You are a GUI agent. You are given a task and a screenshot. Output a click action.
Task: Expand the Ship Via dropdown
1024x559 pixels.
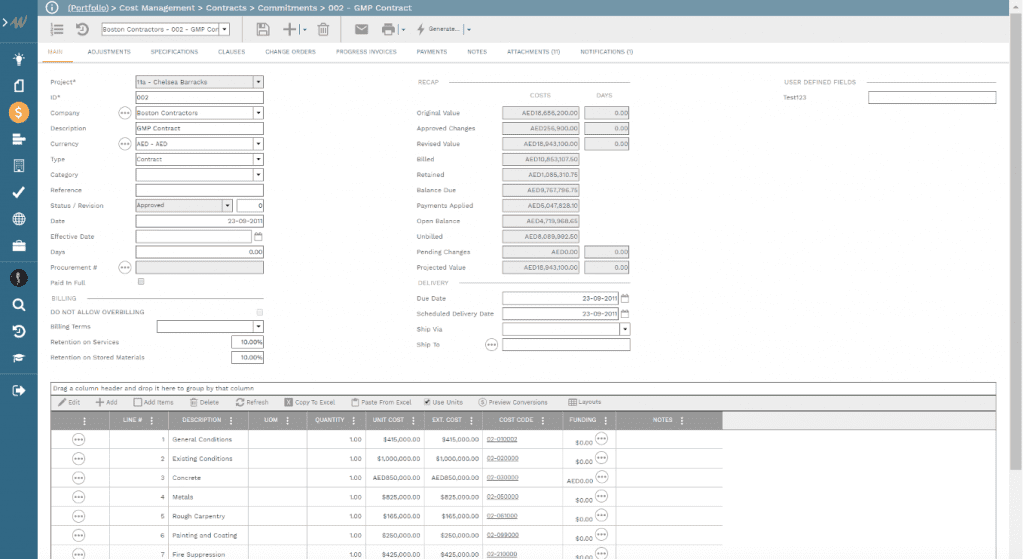(625, 329)
